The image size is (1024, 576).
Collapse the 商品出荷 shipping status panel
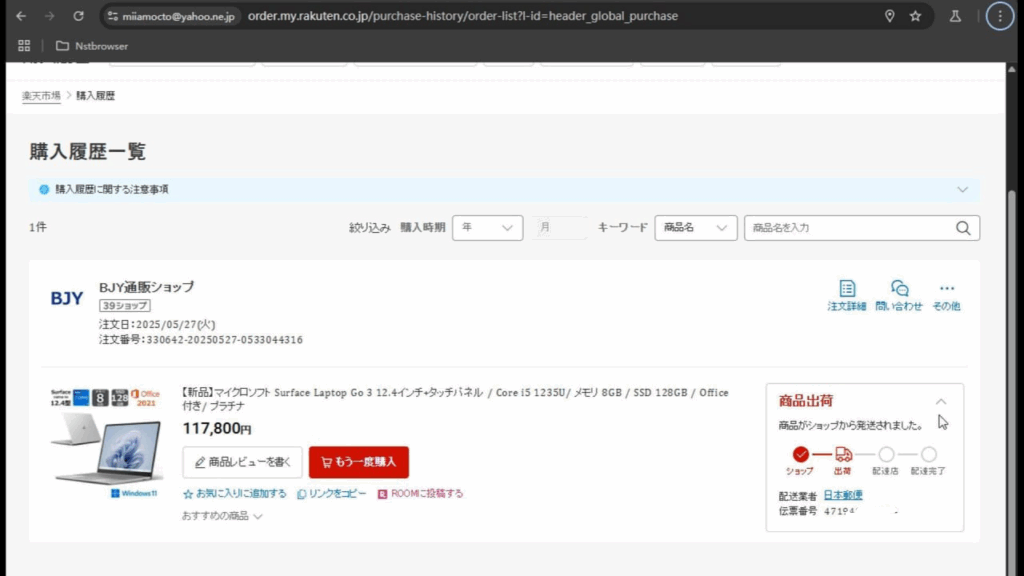(940, 401)
